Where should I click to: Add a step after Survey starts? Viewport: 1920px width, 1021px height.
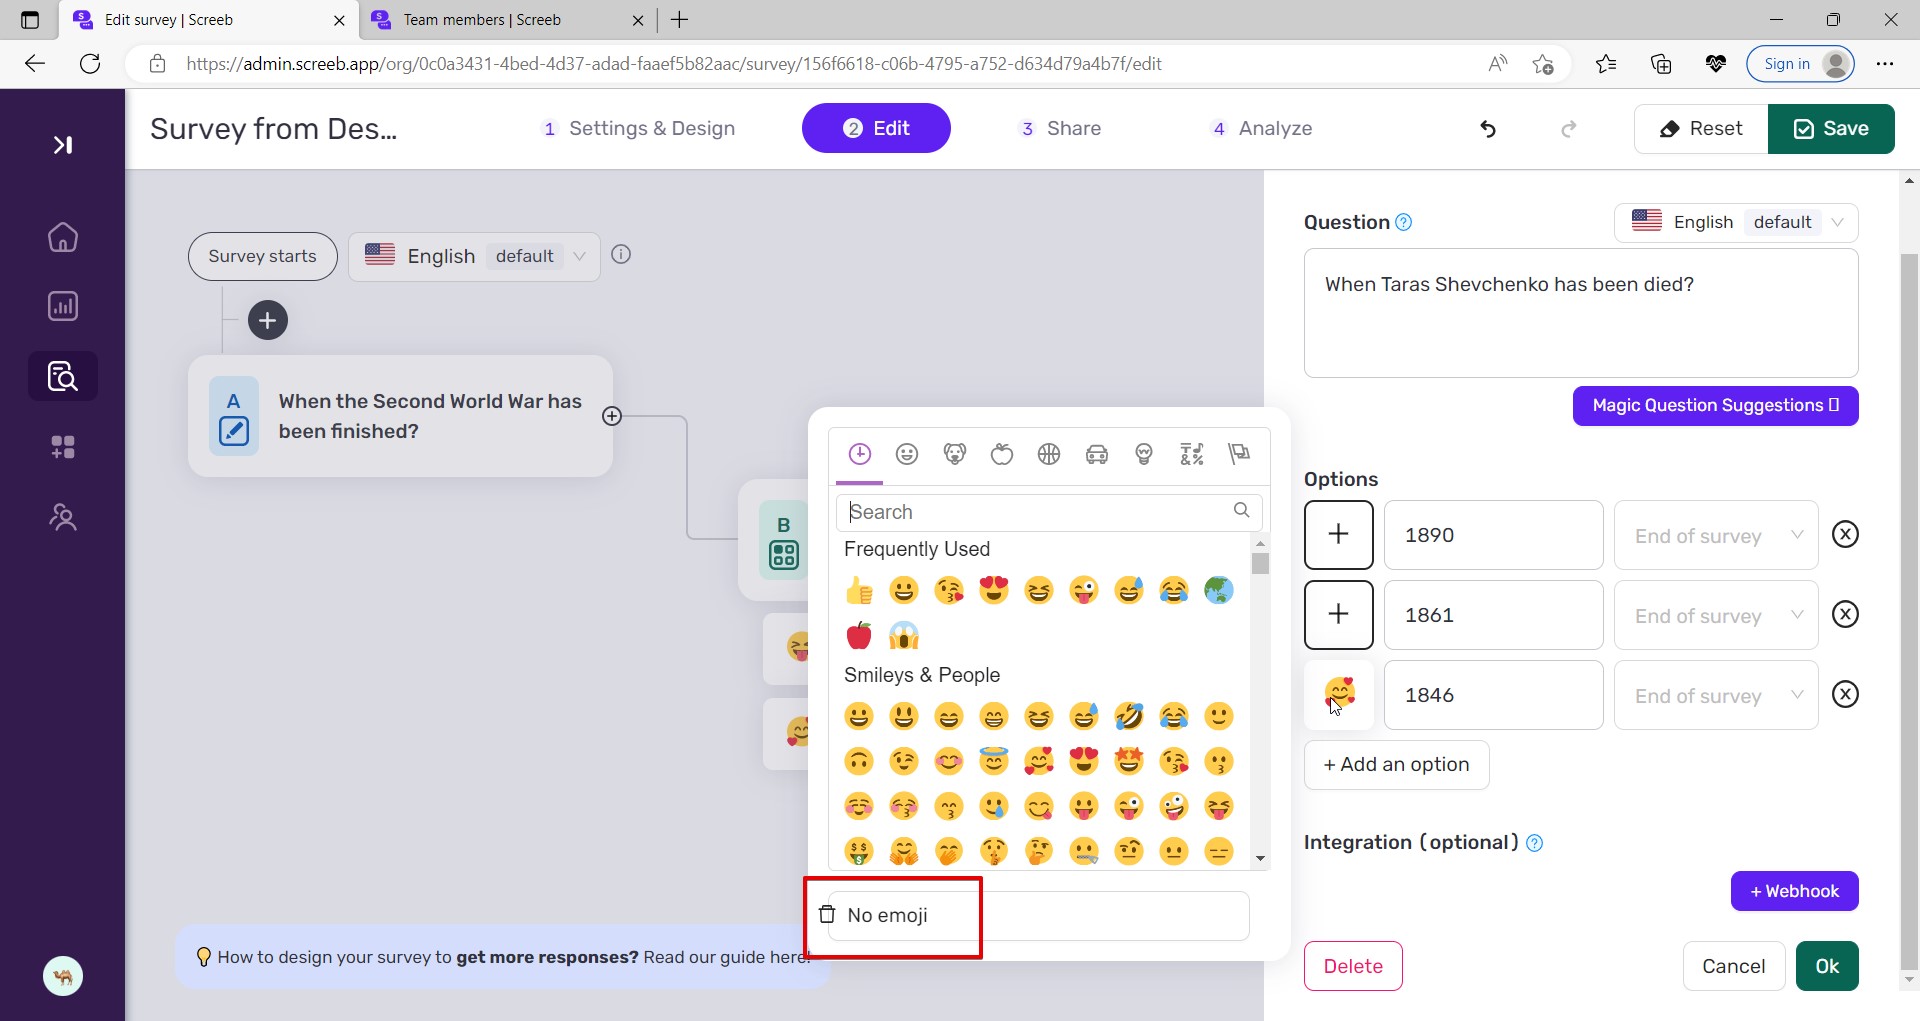click(x=267, y=320)
